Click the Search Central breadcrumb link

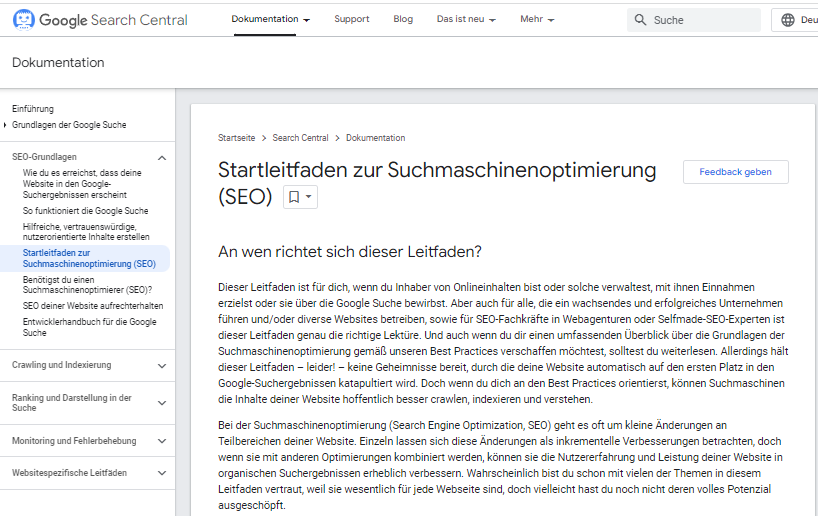tap(300, 138)
